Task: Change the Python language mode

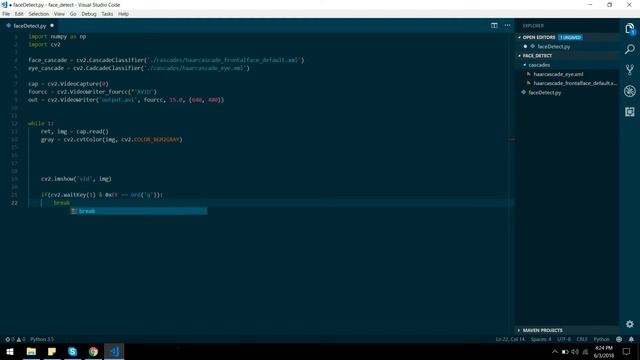Action: 601,339
